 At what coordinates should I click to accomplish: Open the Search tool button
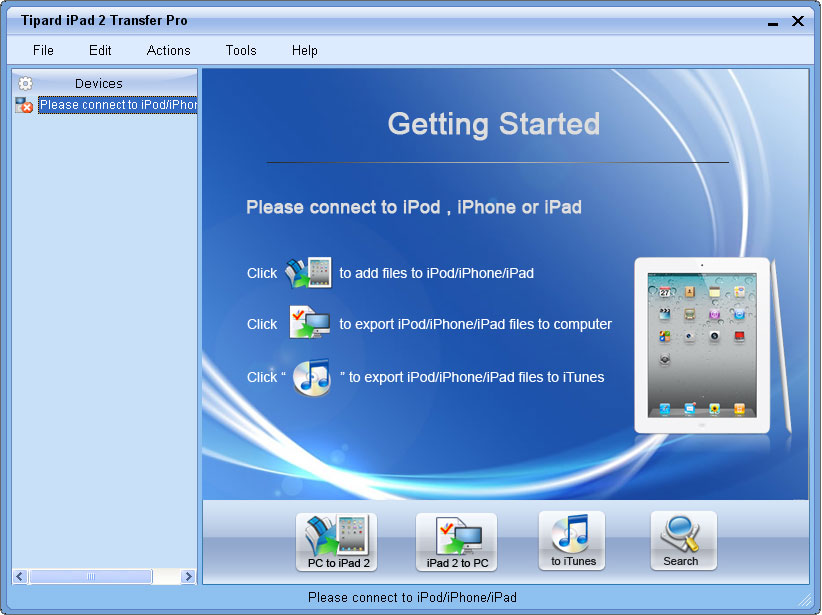682,541
